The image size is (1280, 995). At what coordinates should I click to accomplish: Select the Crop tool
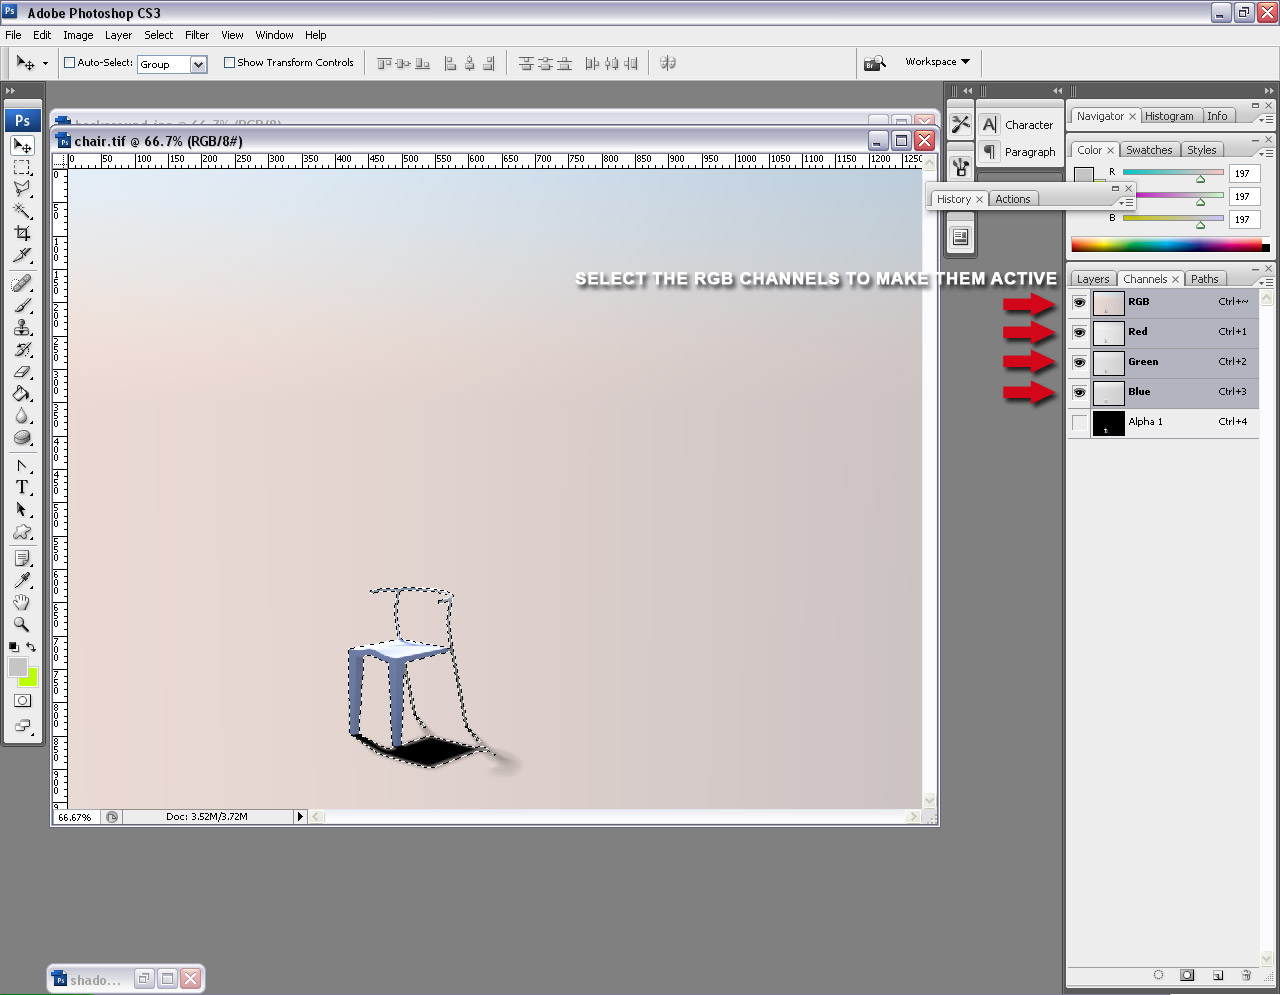(x=22, y=232)
